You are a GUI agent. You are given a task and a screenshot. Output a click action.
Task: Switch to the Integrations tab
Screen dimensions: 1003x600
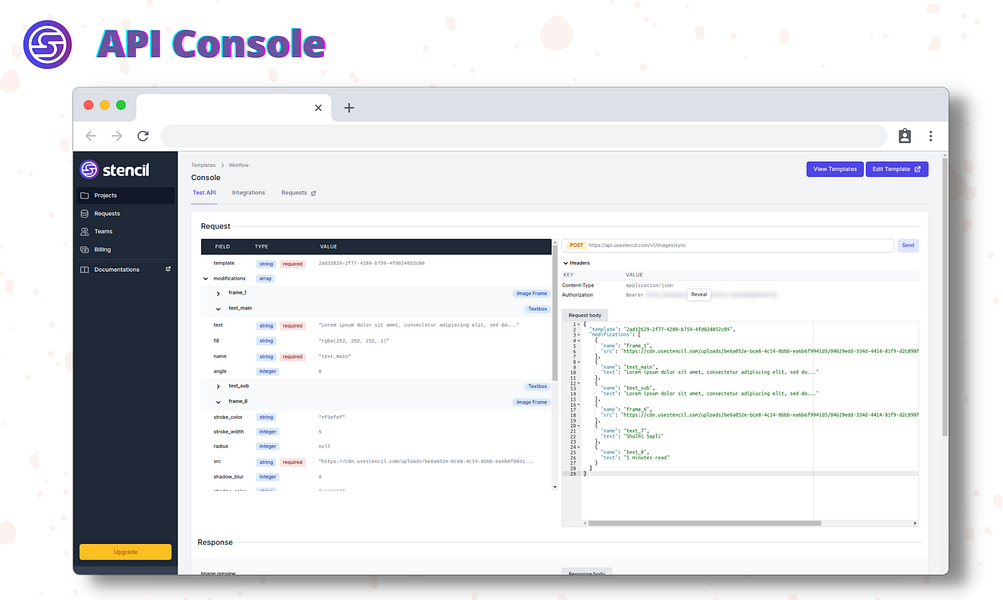pyautogui.click(x=248, y=193)
